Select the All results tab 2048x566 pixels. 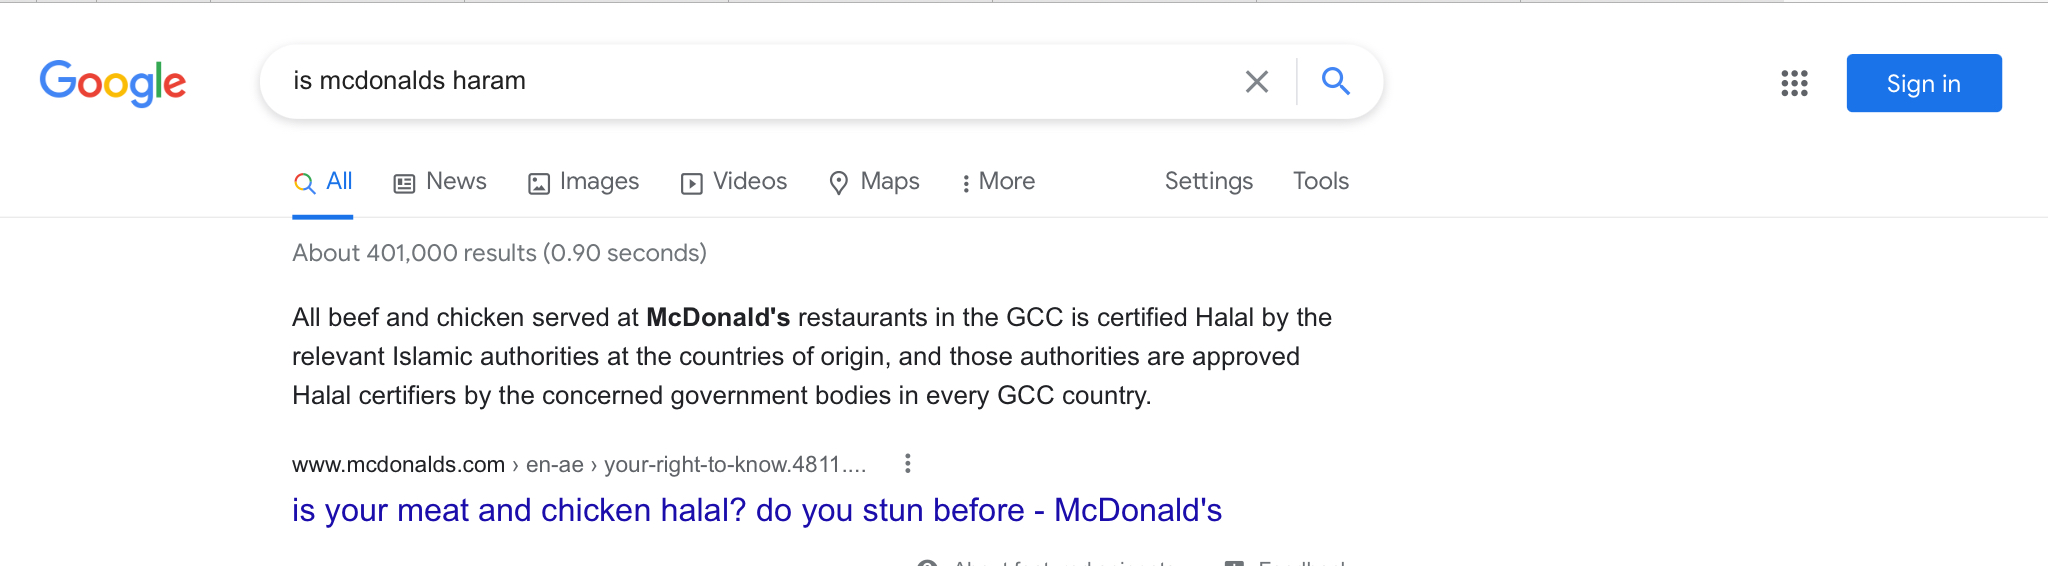click(x=323, y=182)
